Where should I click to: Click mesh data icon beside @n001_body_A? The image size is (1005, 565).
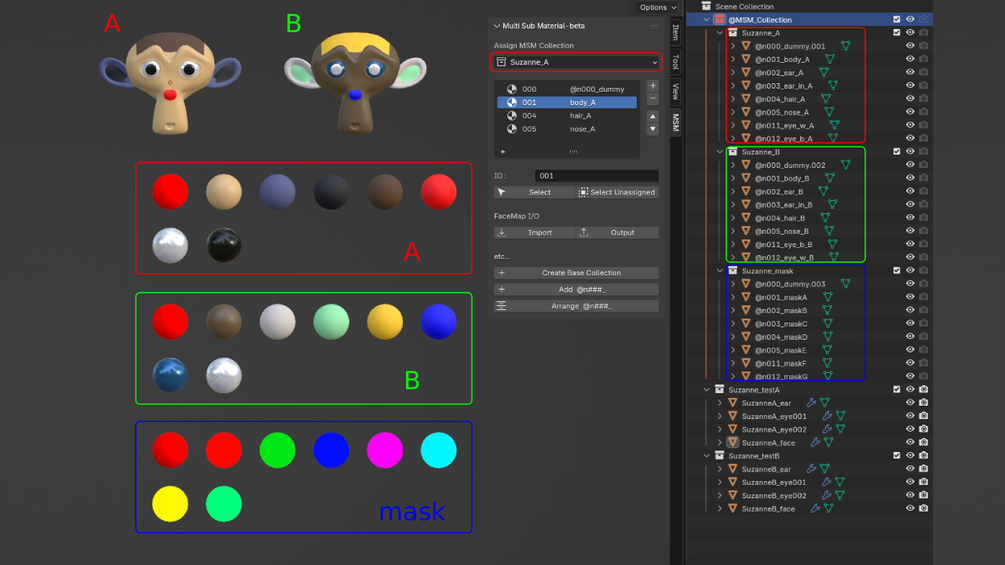coord(829,59)
